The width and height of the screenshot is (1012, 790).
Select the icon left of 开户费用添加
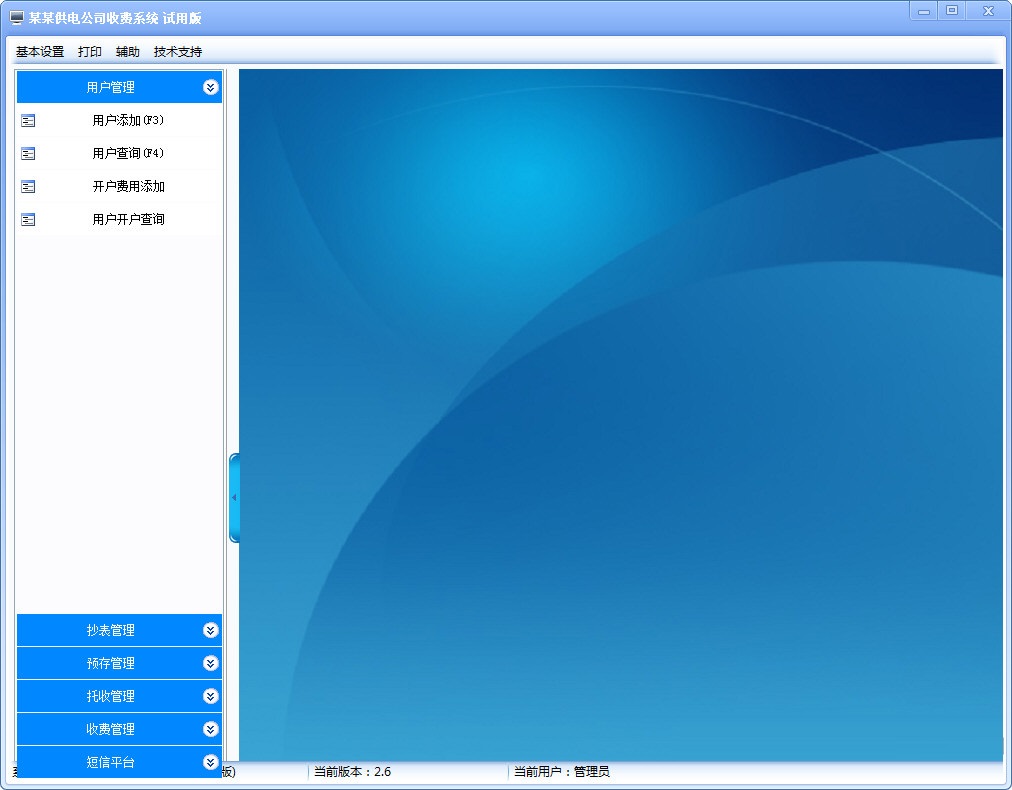tap(28, 187)
